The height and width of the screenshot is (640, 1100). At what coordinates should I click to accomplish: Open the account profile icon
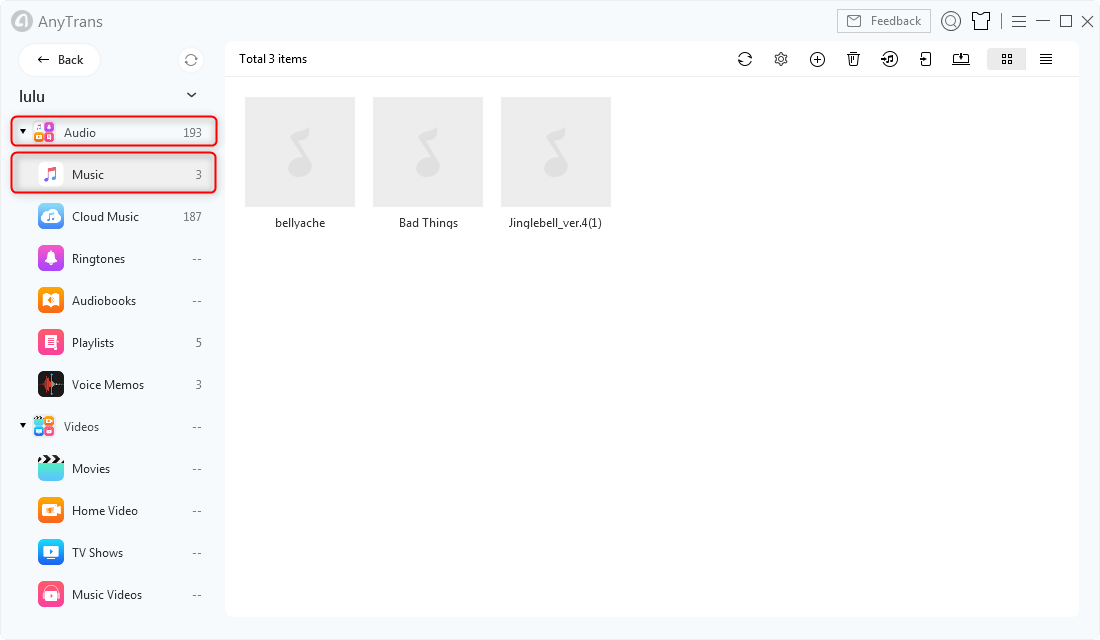(x=951, y=21)
